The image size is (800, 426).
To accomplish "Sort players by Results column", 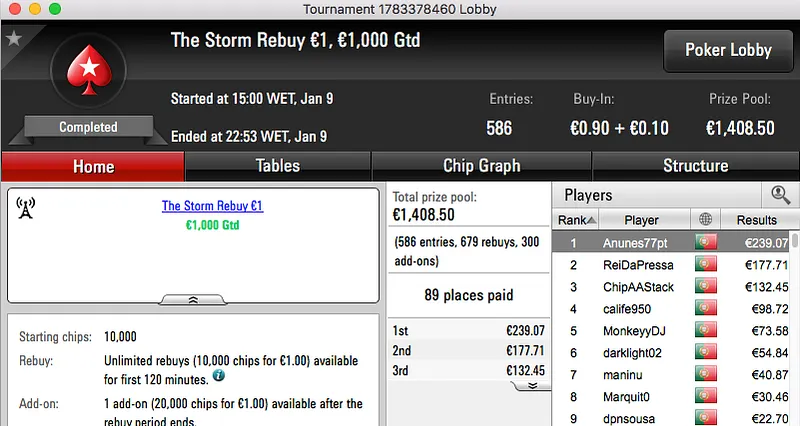I will (757, 220).
